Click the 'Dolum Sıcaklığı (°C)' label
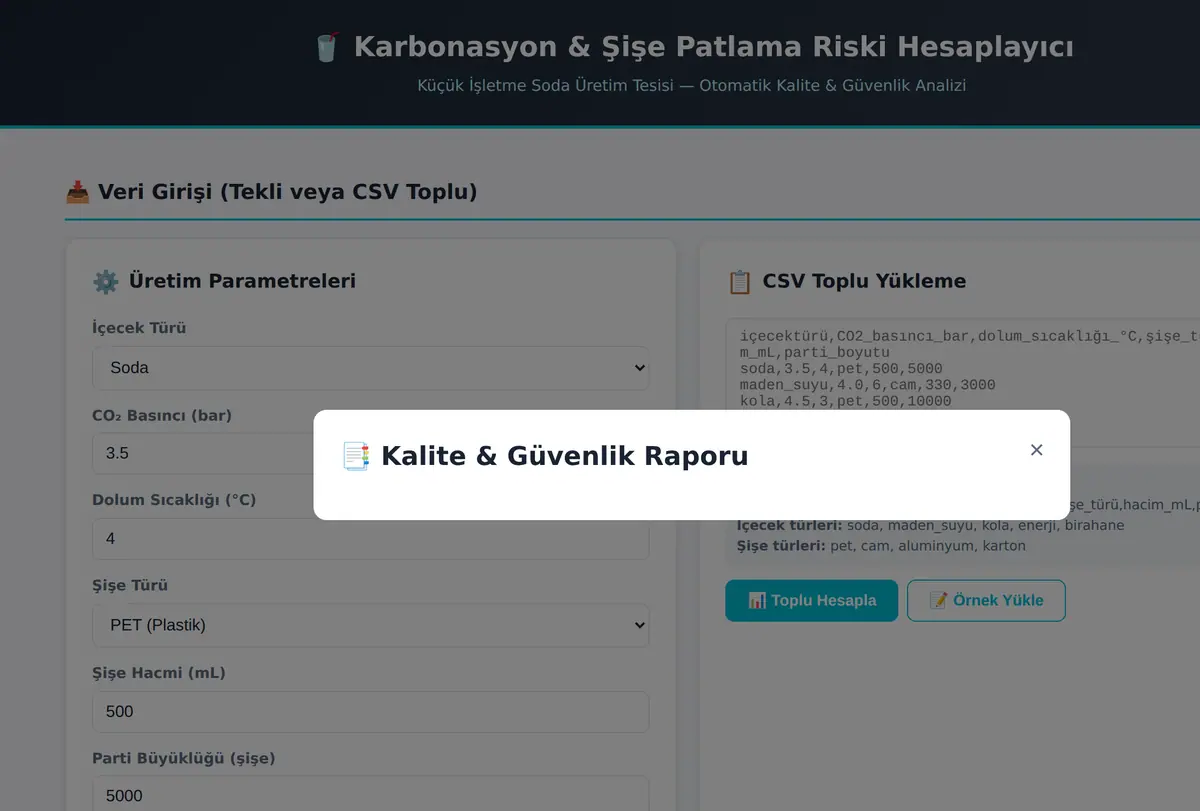The height and width of the screenshot is (811, 1200). (174, 500)
